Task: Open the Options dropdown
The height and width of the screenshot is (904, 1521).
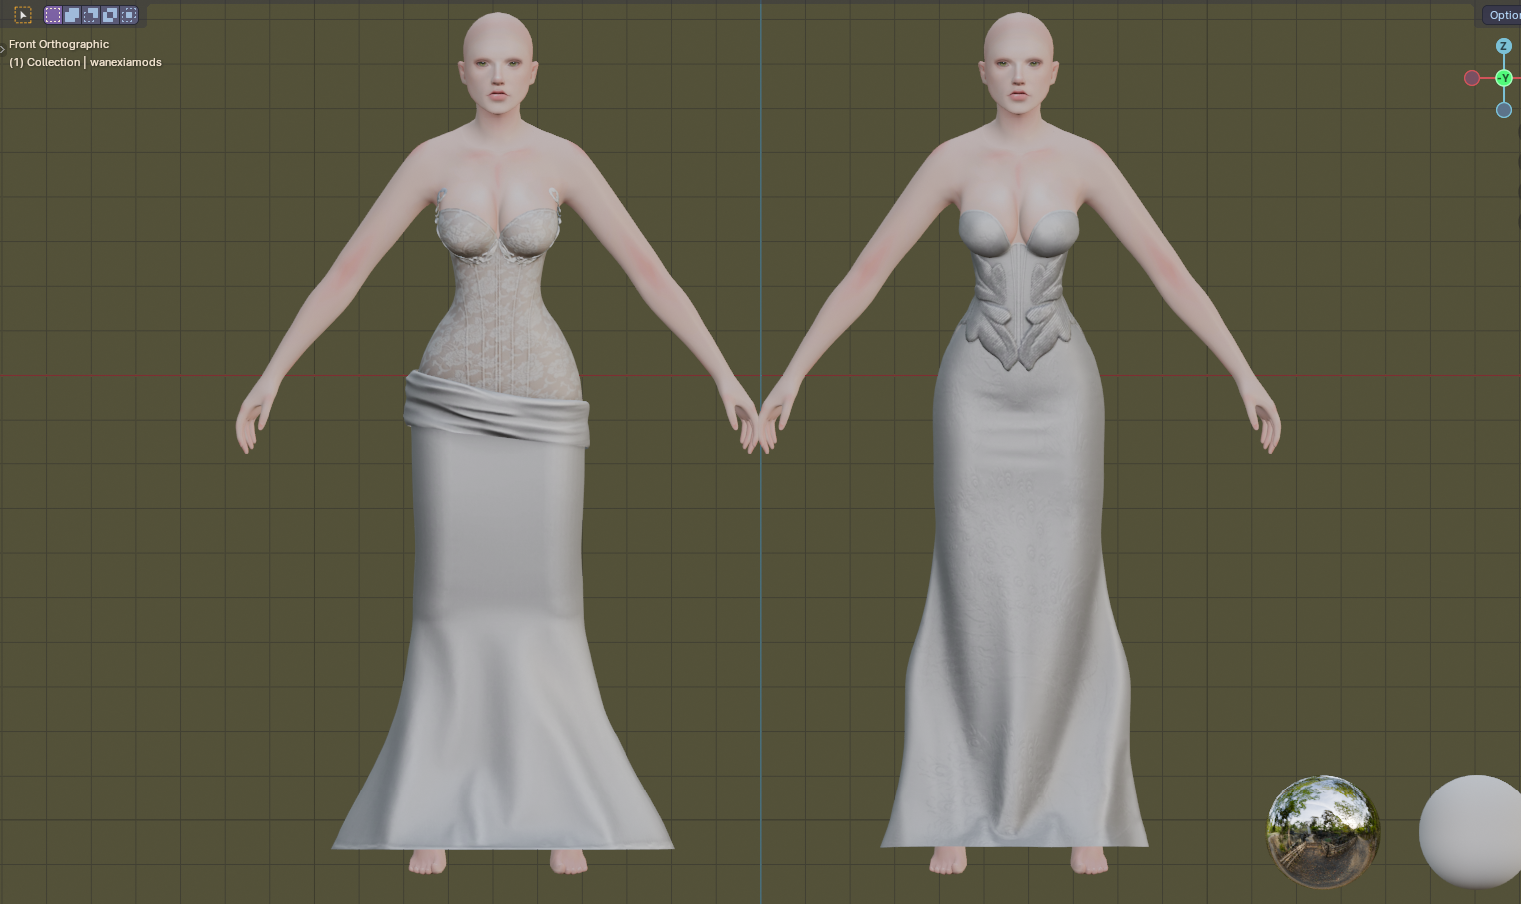Action: coord(1502,15)
